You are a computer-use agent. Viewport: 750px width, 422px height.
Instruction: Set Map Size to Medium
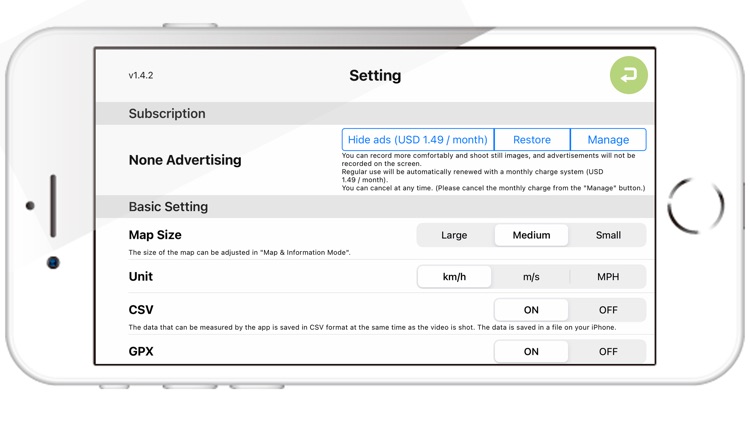[531, 235]
